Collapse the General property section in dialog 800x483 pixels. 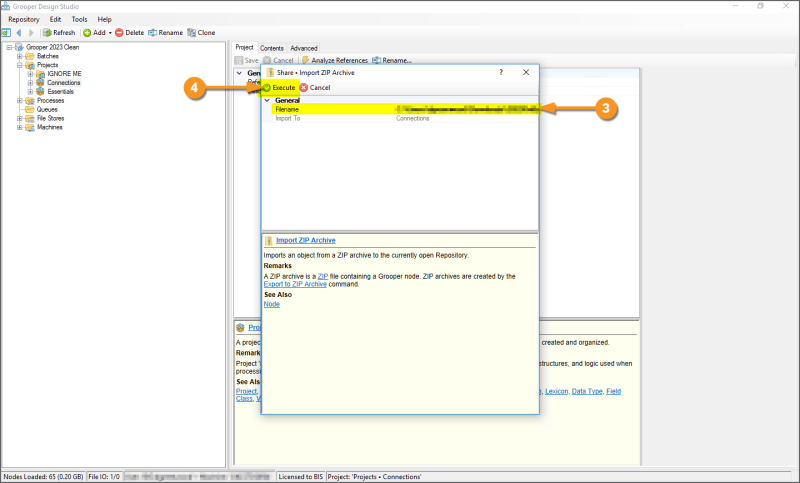click(x=266, y=100)
